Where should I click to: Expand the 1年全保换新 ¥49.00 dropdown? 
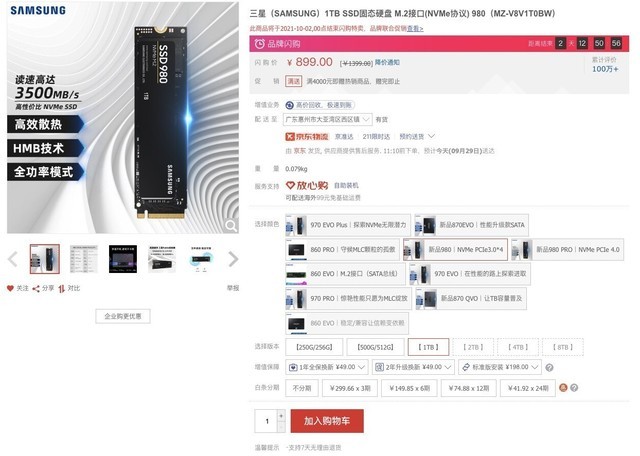[327, 367]
